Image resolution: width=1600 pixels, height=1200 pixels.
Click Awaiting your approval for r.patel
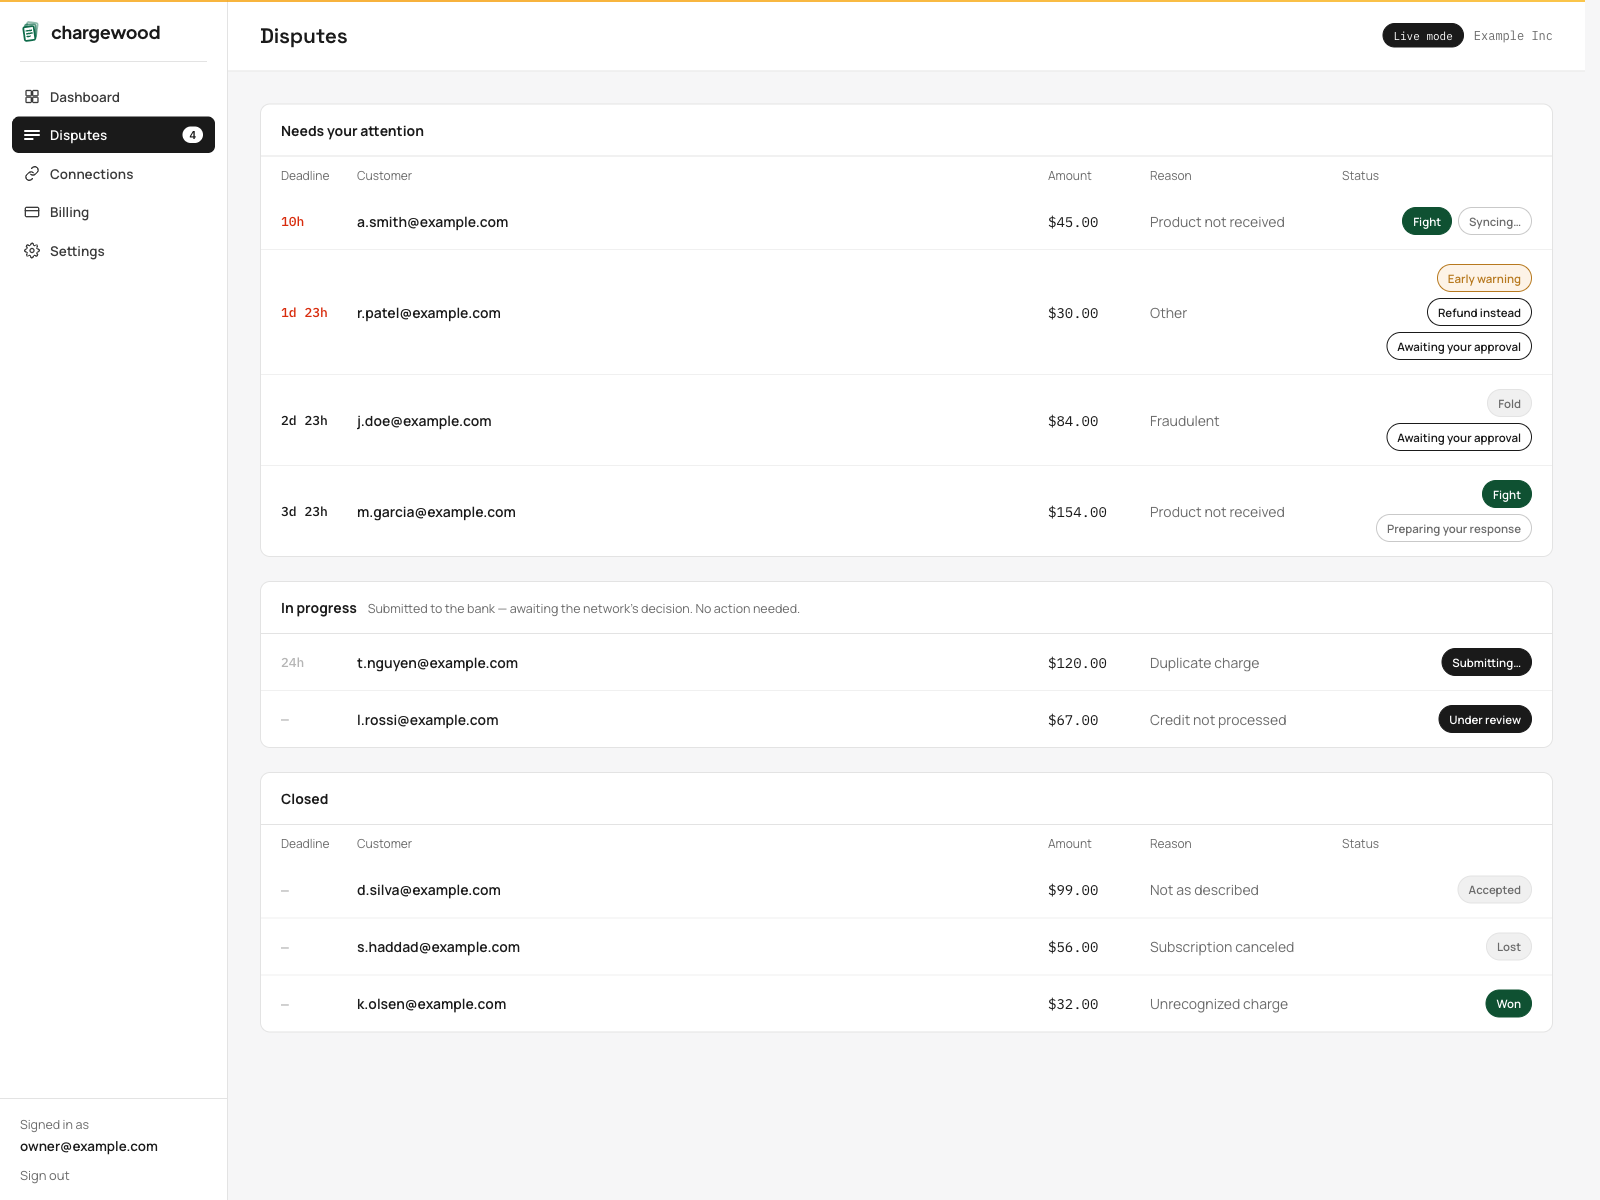1459,347
